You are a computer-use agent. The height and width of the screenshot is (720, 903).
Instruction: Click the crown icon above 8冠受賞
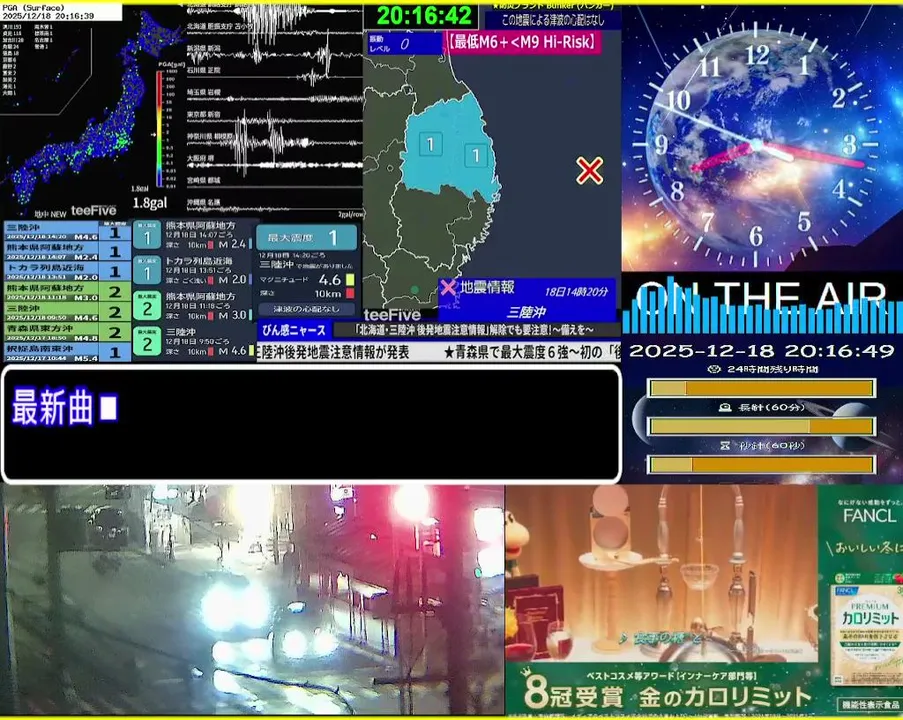pyautogui.click(x=525, y=672)
